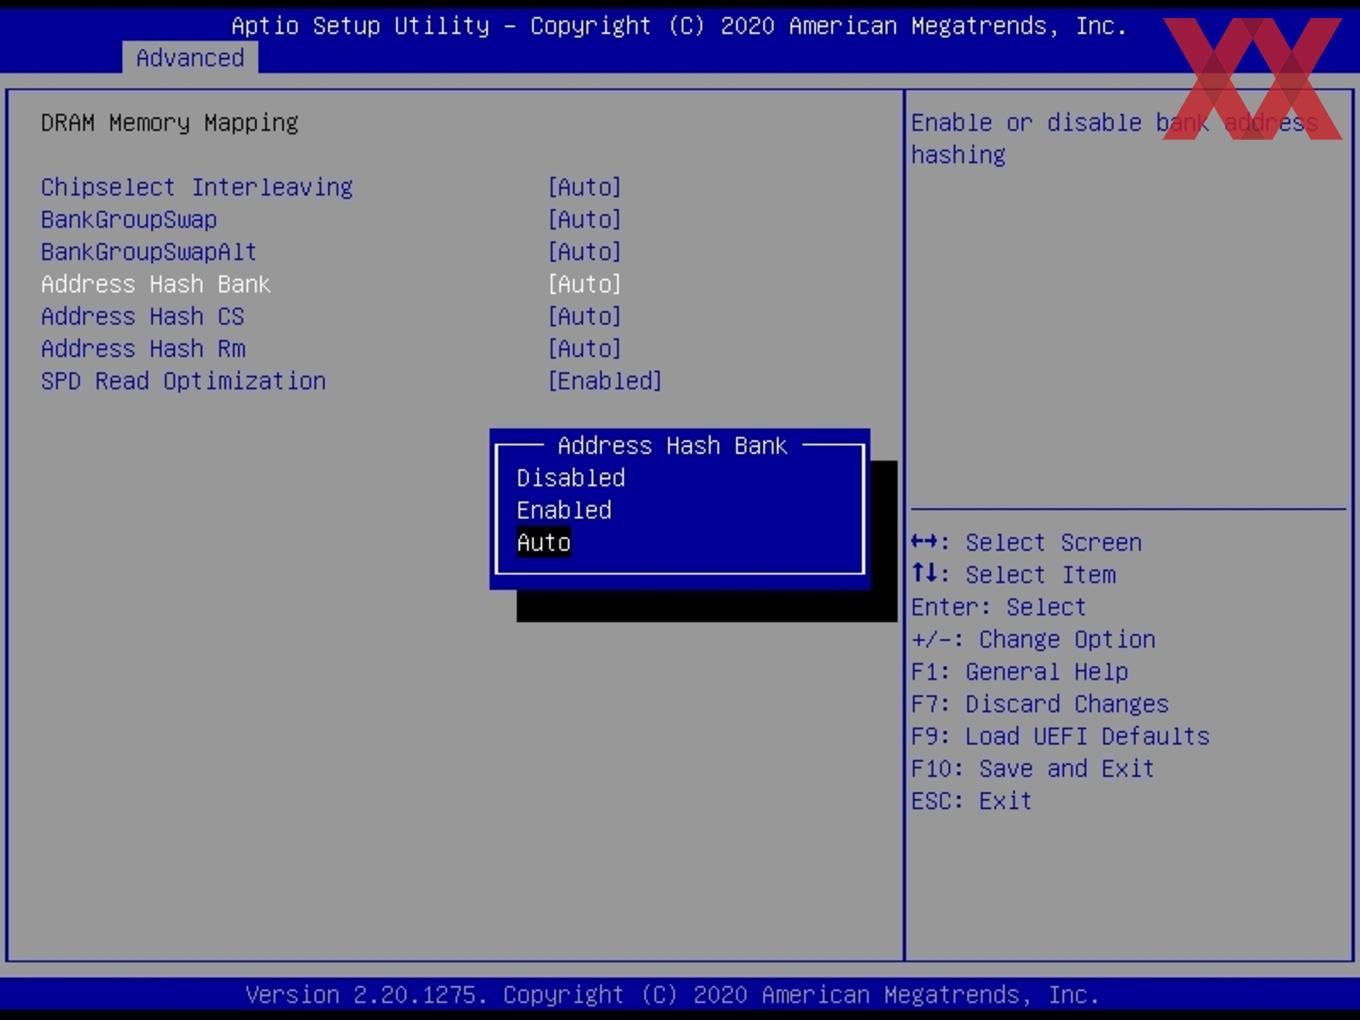Select the Address Hash Rm setting
Screen dimensions: 1360x1020
(x=143, y=348)
